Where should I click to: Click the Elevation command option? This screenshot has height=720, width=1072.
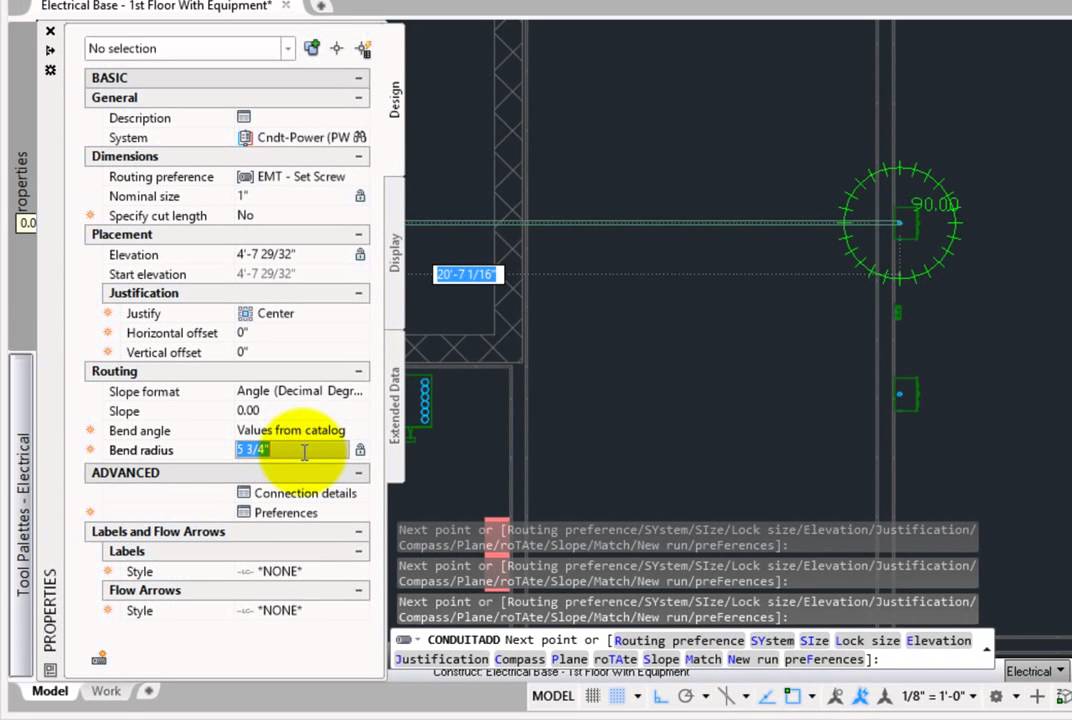939,641
